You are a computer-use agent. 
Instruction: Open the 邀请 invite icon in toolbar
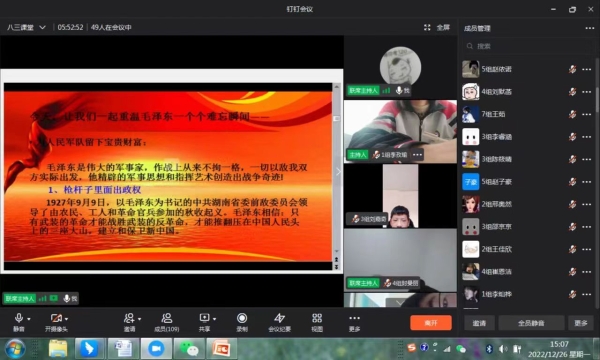click(x=129, y=318)
